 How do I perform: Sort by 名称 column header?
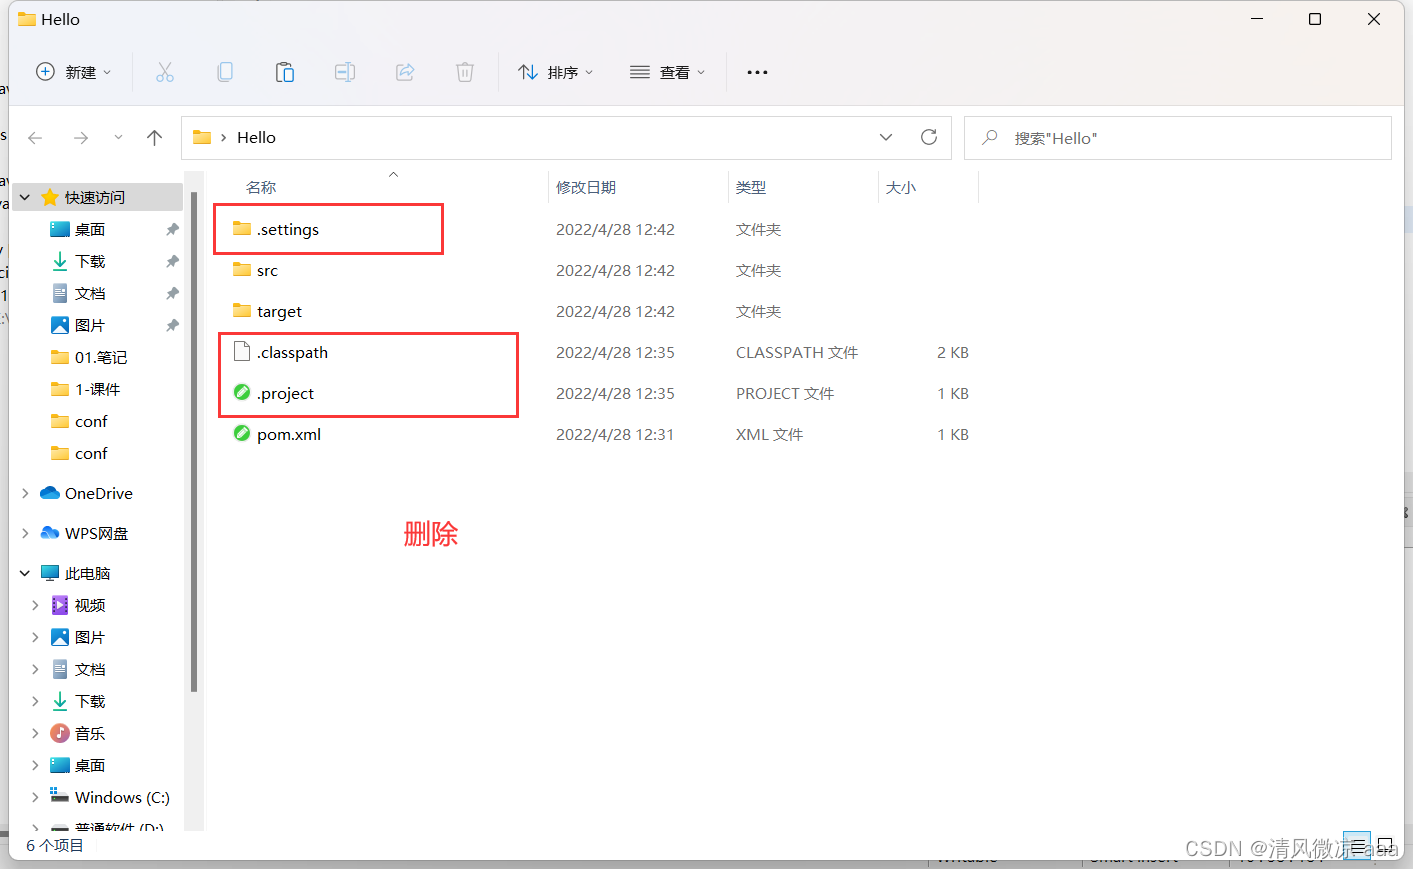pyautogui.click(x=261, y=188)
